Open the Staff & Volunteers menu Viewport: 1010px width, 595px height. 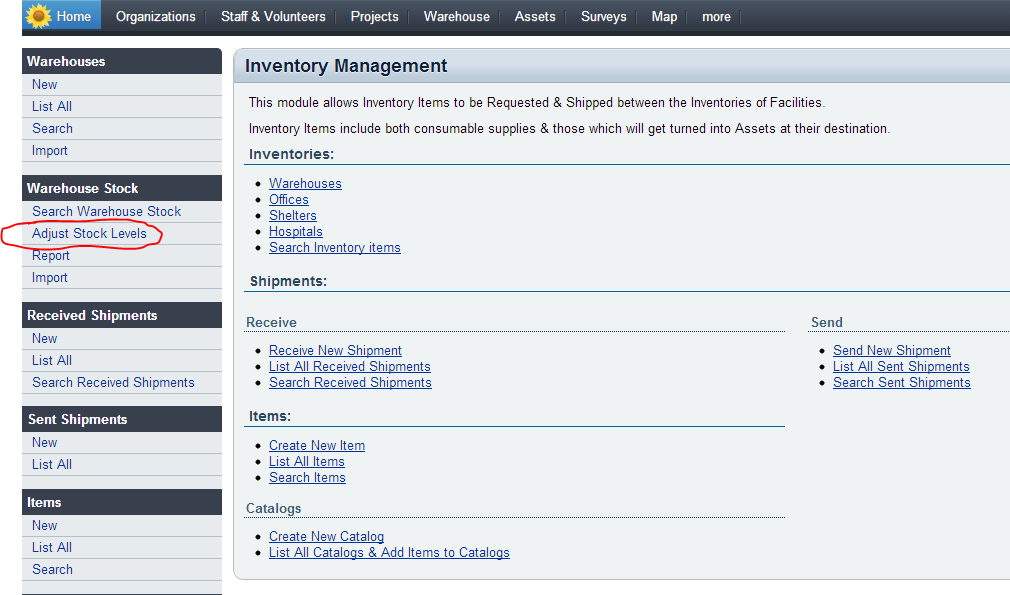273,16
